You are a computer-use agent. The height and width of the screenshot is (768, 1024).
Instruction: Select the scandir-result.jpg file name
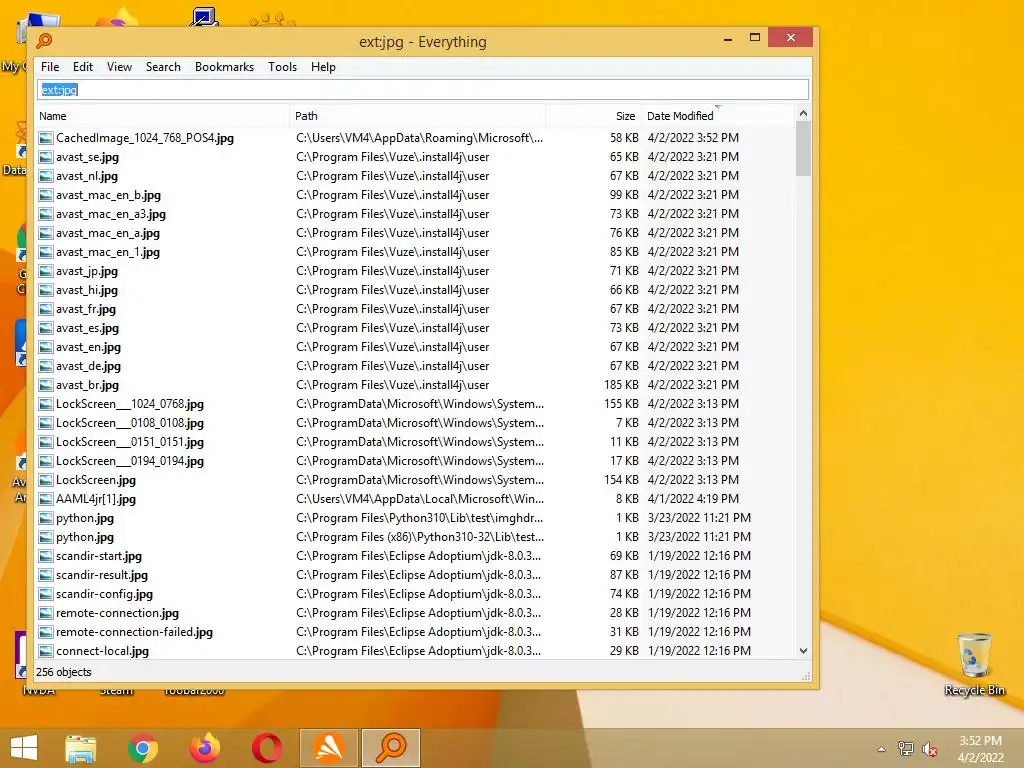(102, 575)
